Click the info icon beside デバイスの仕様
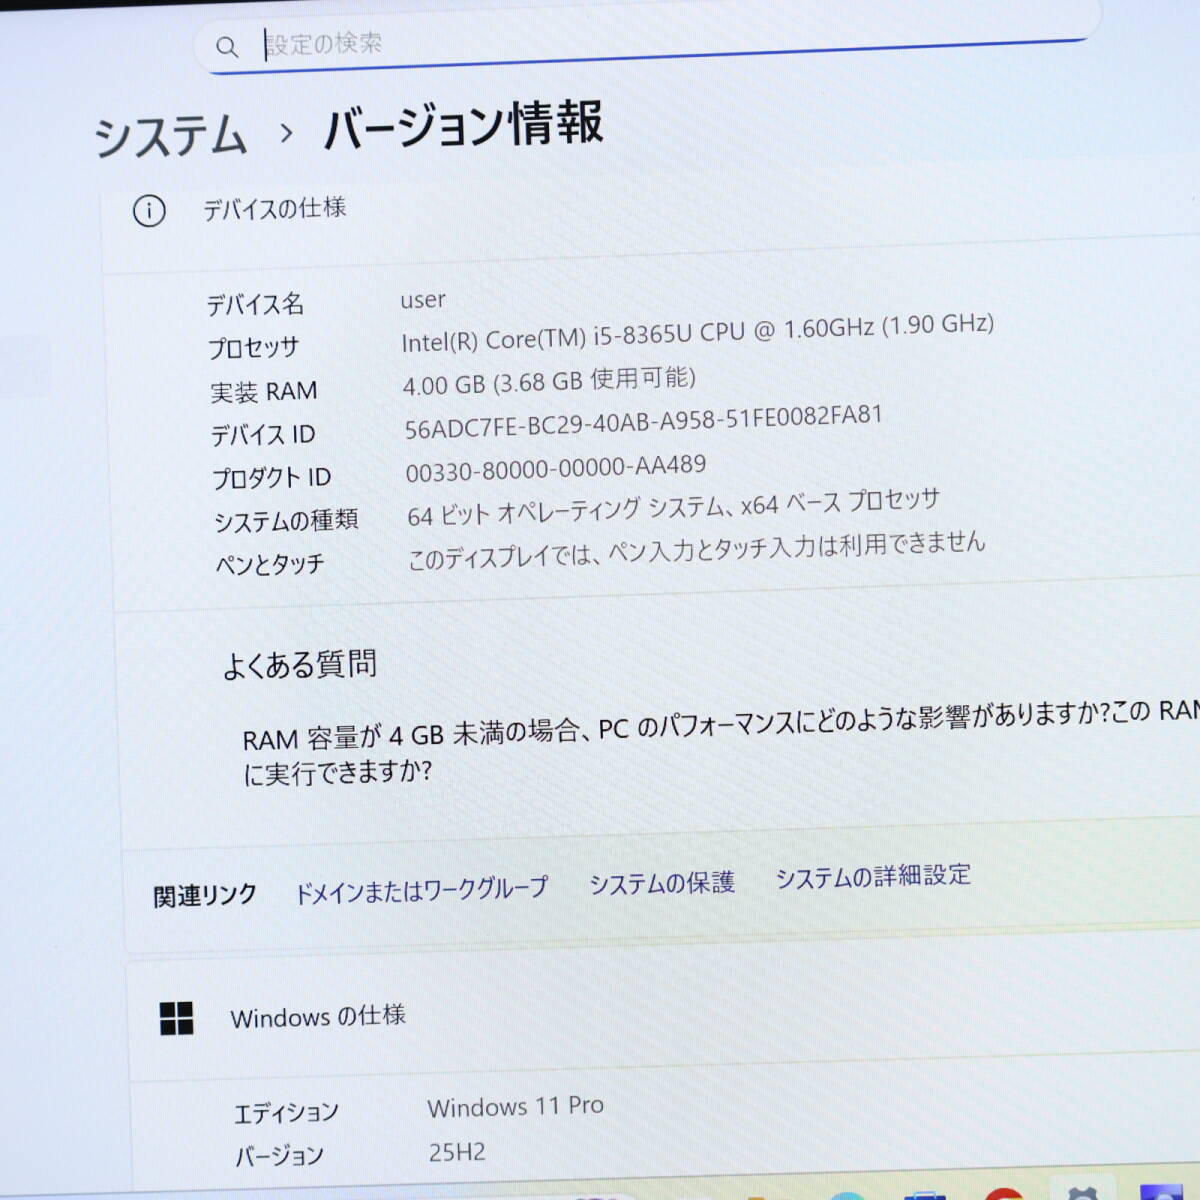Image resolution: width=1200 pixels, height=1200 pixels. 149,211
